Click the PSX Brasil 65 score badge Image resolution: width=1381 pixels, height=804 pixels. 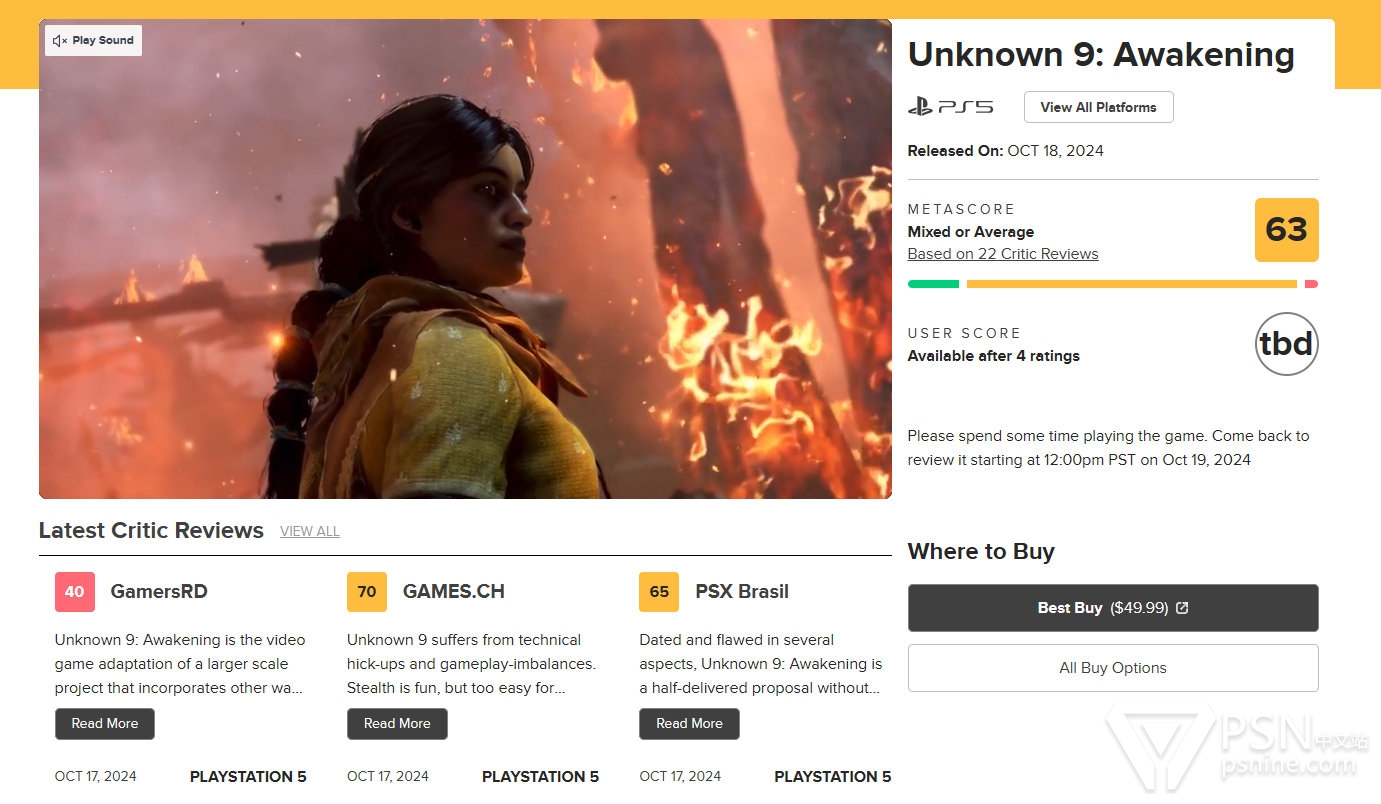coord(659,592)
